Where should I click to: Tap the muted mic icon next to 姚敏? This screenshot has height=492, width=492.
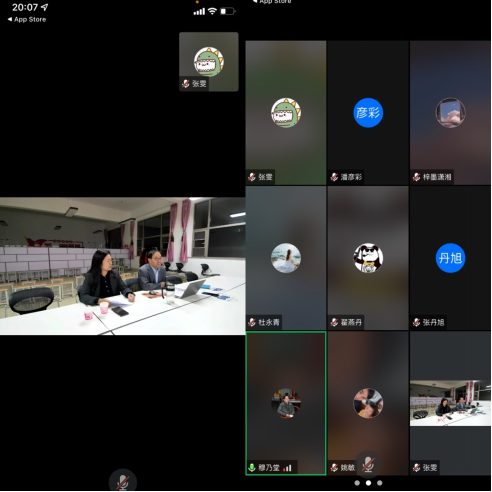coord(334,468)
